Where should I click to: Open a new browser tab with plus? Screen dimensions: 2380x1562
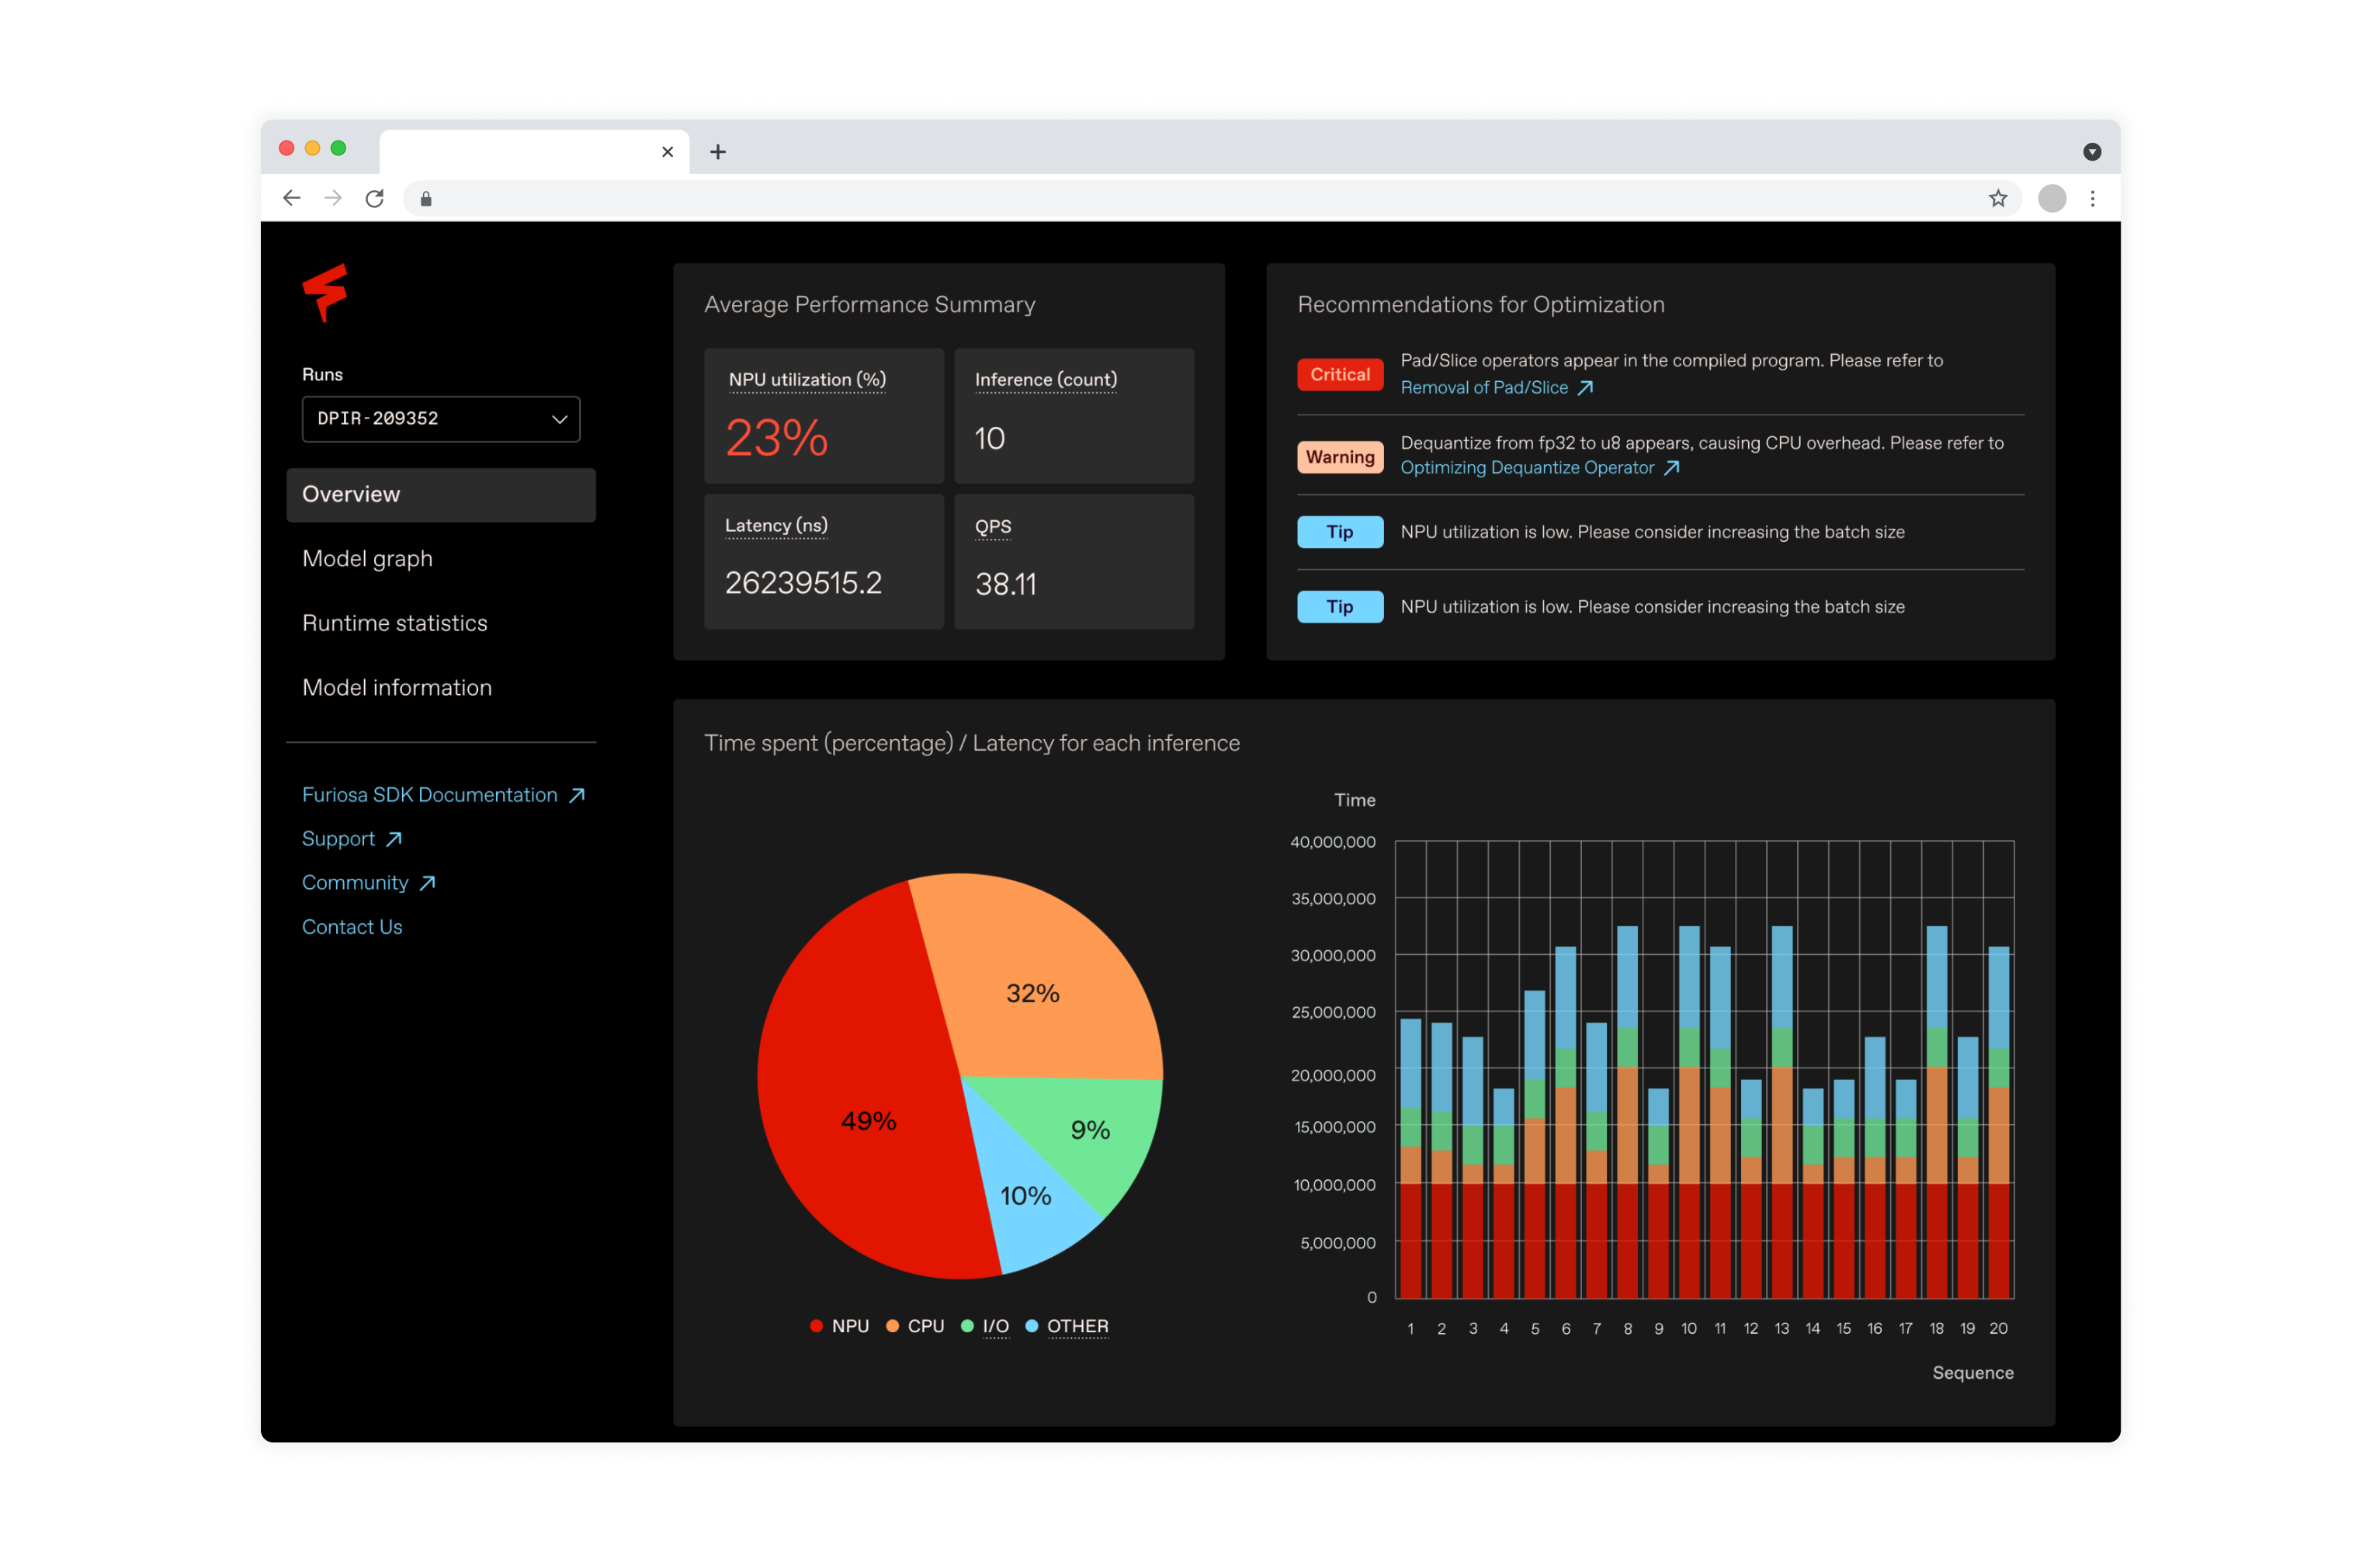pos(717,152)
